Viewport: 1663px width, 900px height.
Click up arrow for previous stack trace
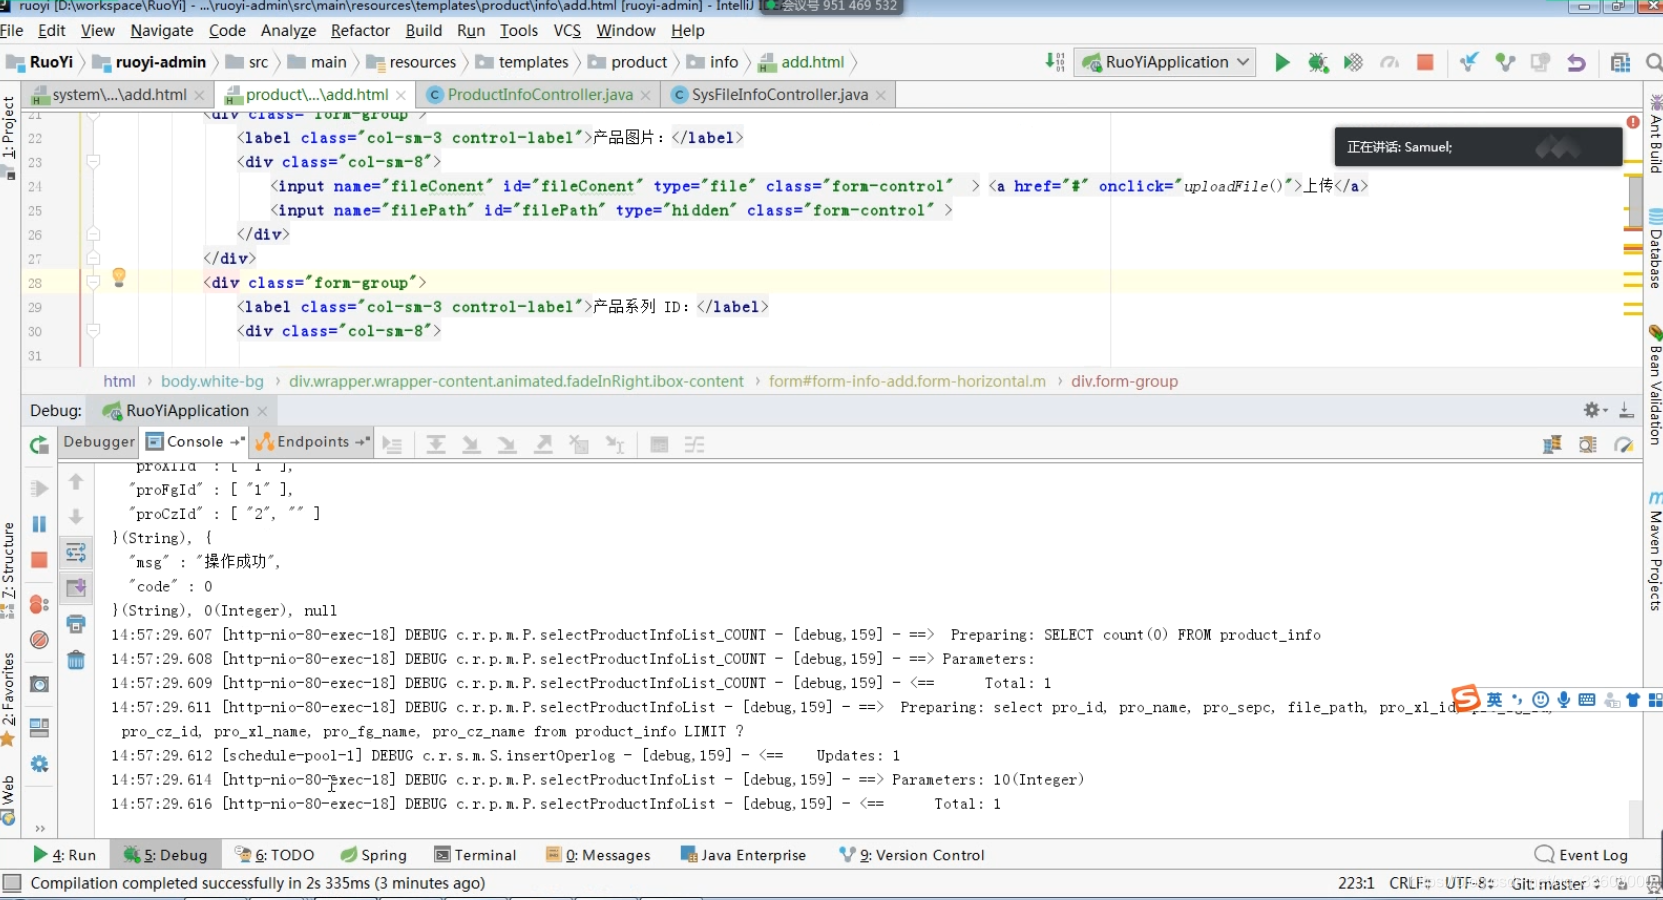tap(76, 482)
